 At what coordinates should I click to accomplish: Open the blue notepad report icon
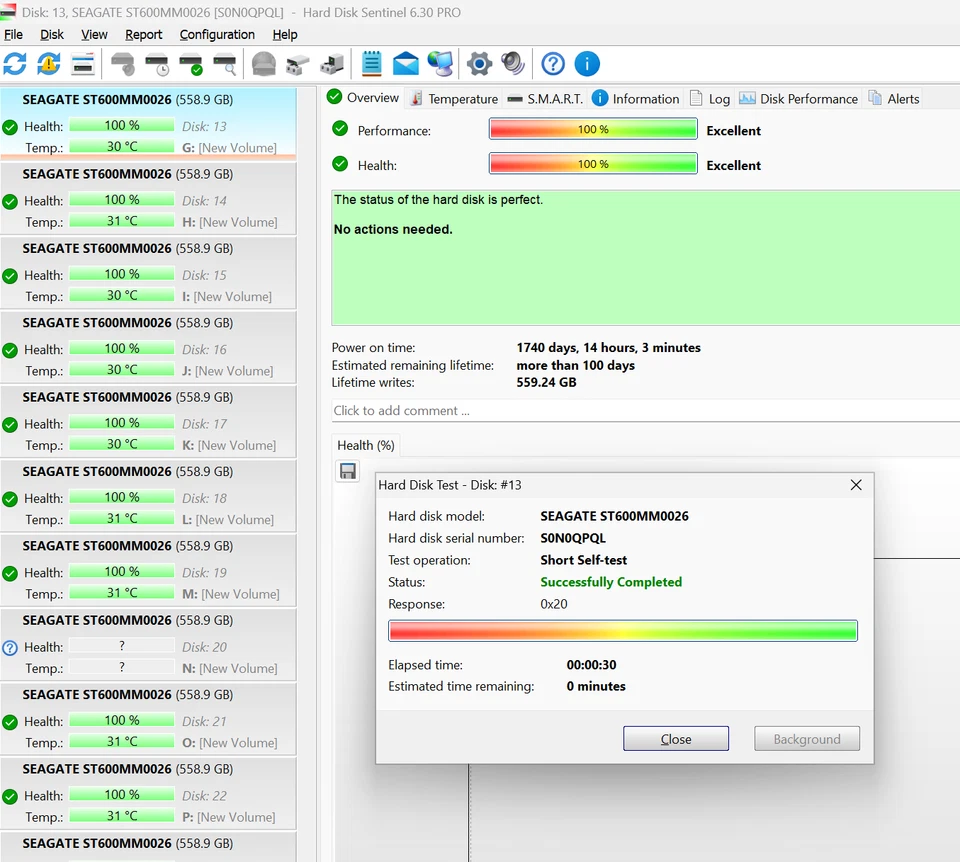coord(372,63)
